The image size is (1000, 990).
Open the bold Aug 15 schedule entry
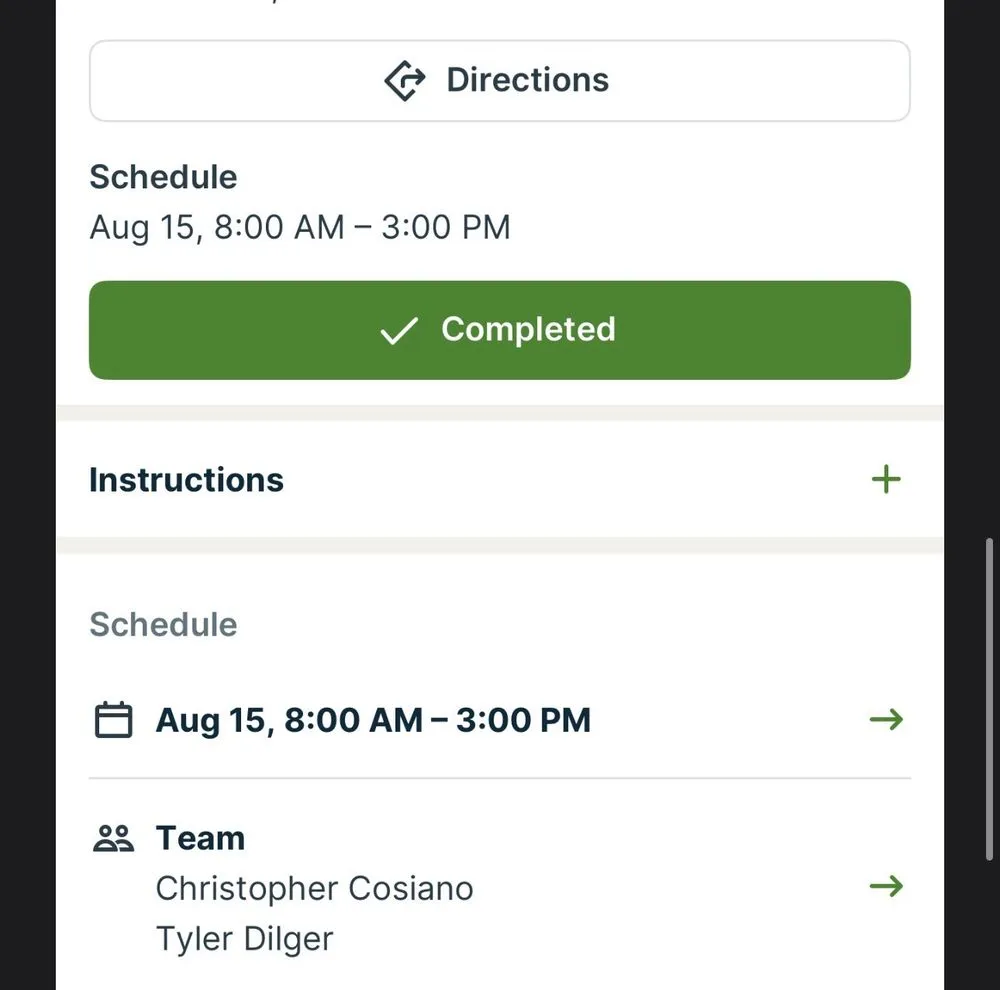click(373, 720)
